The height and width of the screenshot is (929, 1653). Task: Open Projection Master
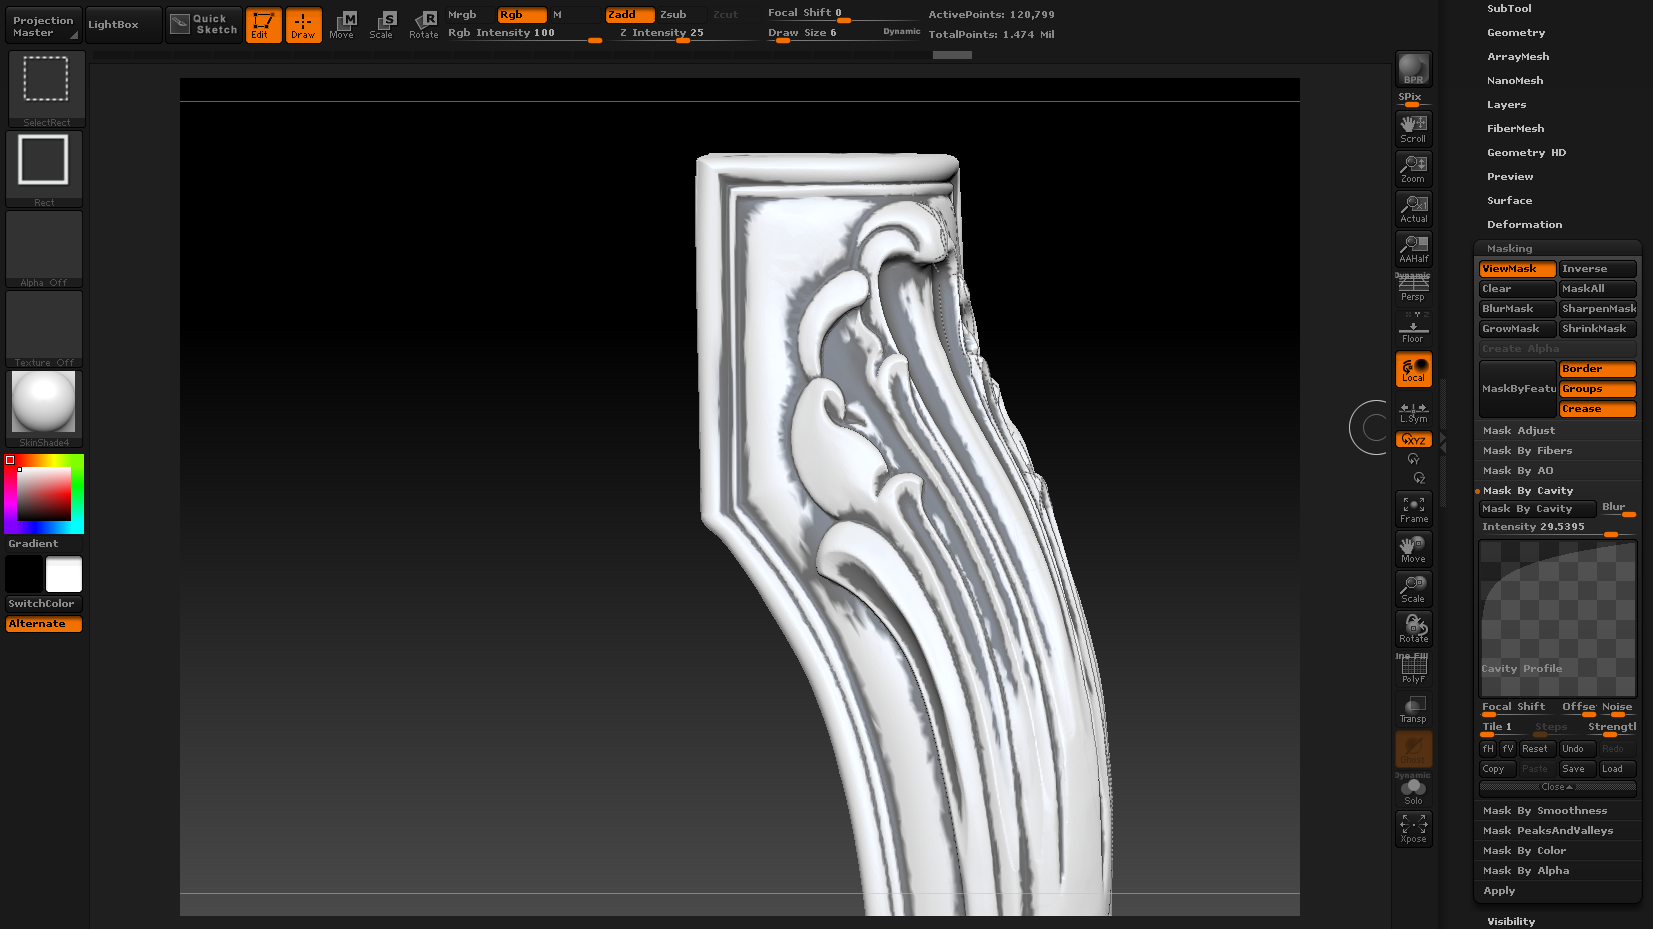[x=42, y=24]
